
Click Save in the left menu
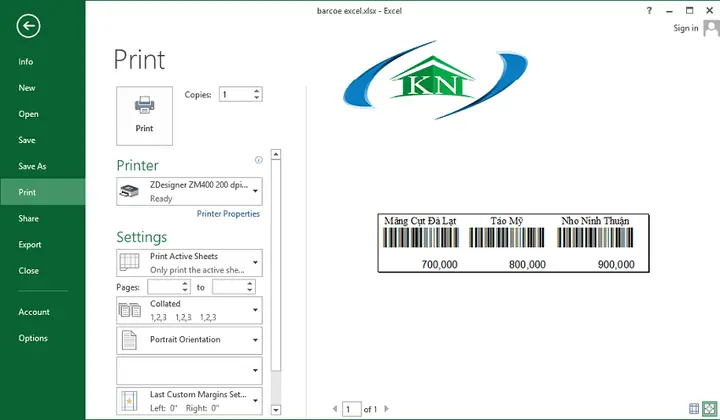(x=27, y=140)
